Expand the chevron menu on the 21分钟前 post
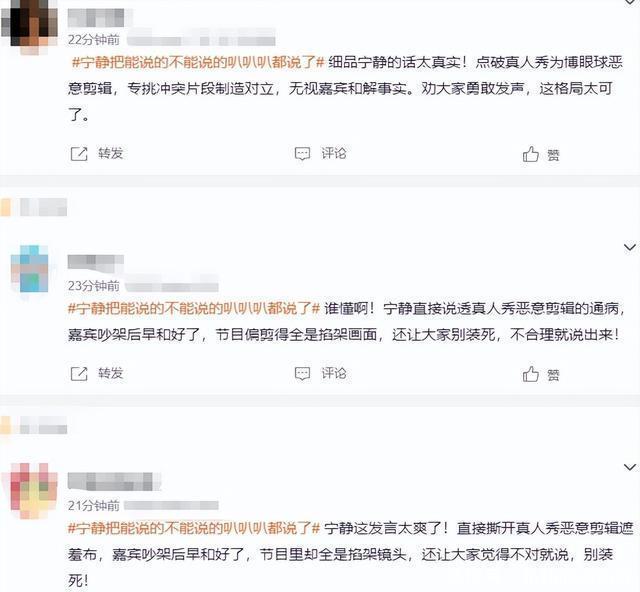 [630, 467]
